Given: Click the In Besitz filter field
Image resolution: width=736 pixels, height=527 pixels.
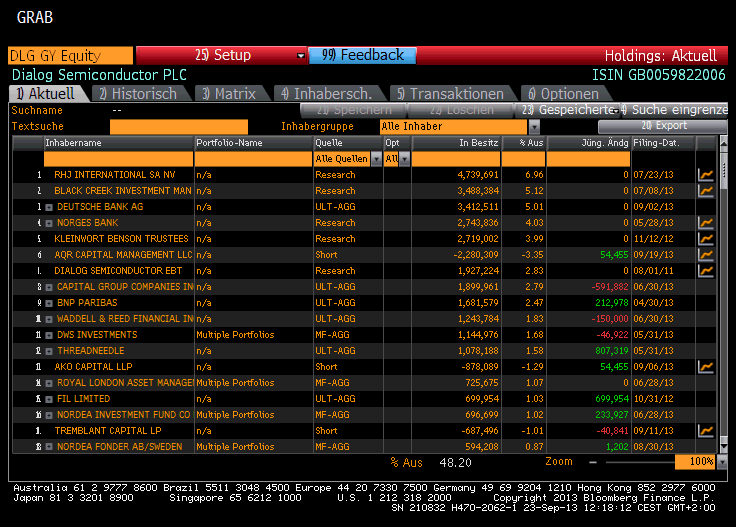Looking at the screenshot, I should click(x=456, y=159).
